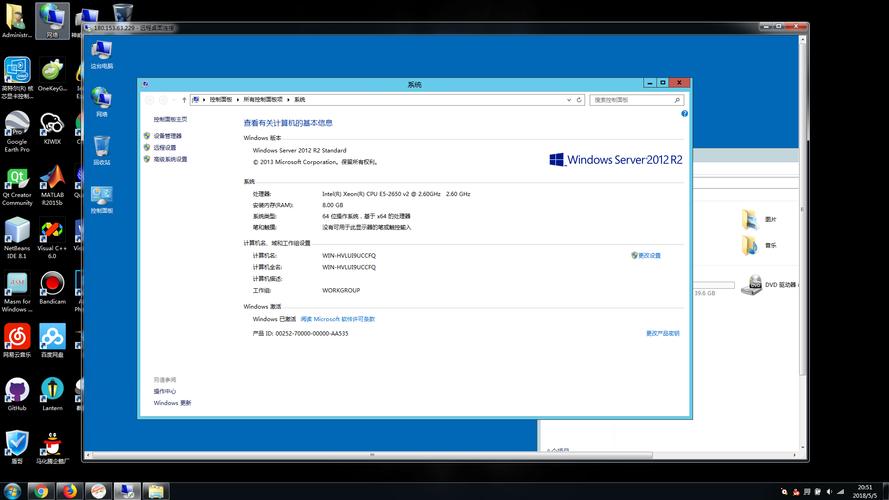
Task: Open 远程设置 remote settings link
Action: click(164, 147)
